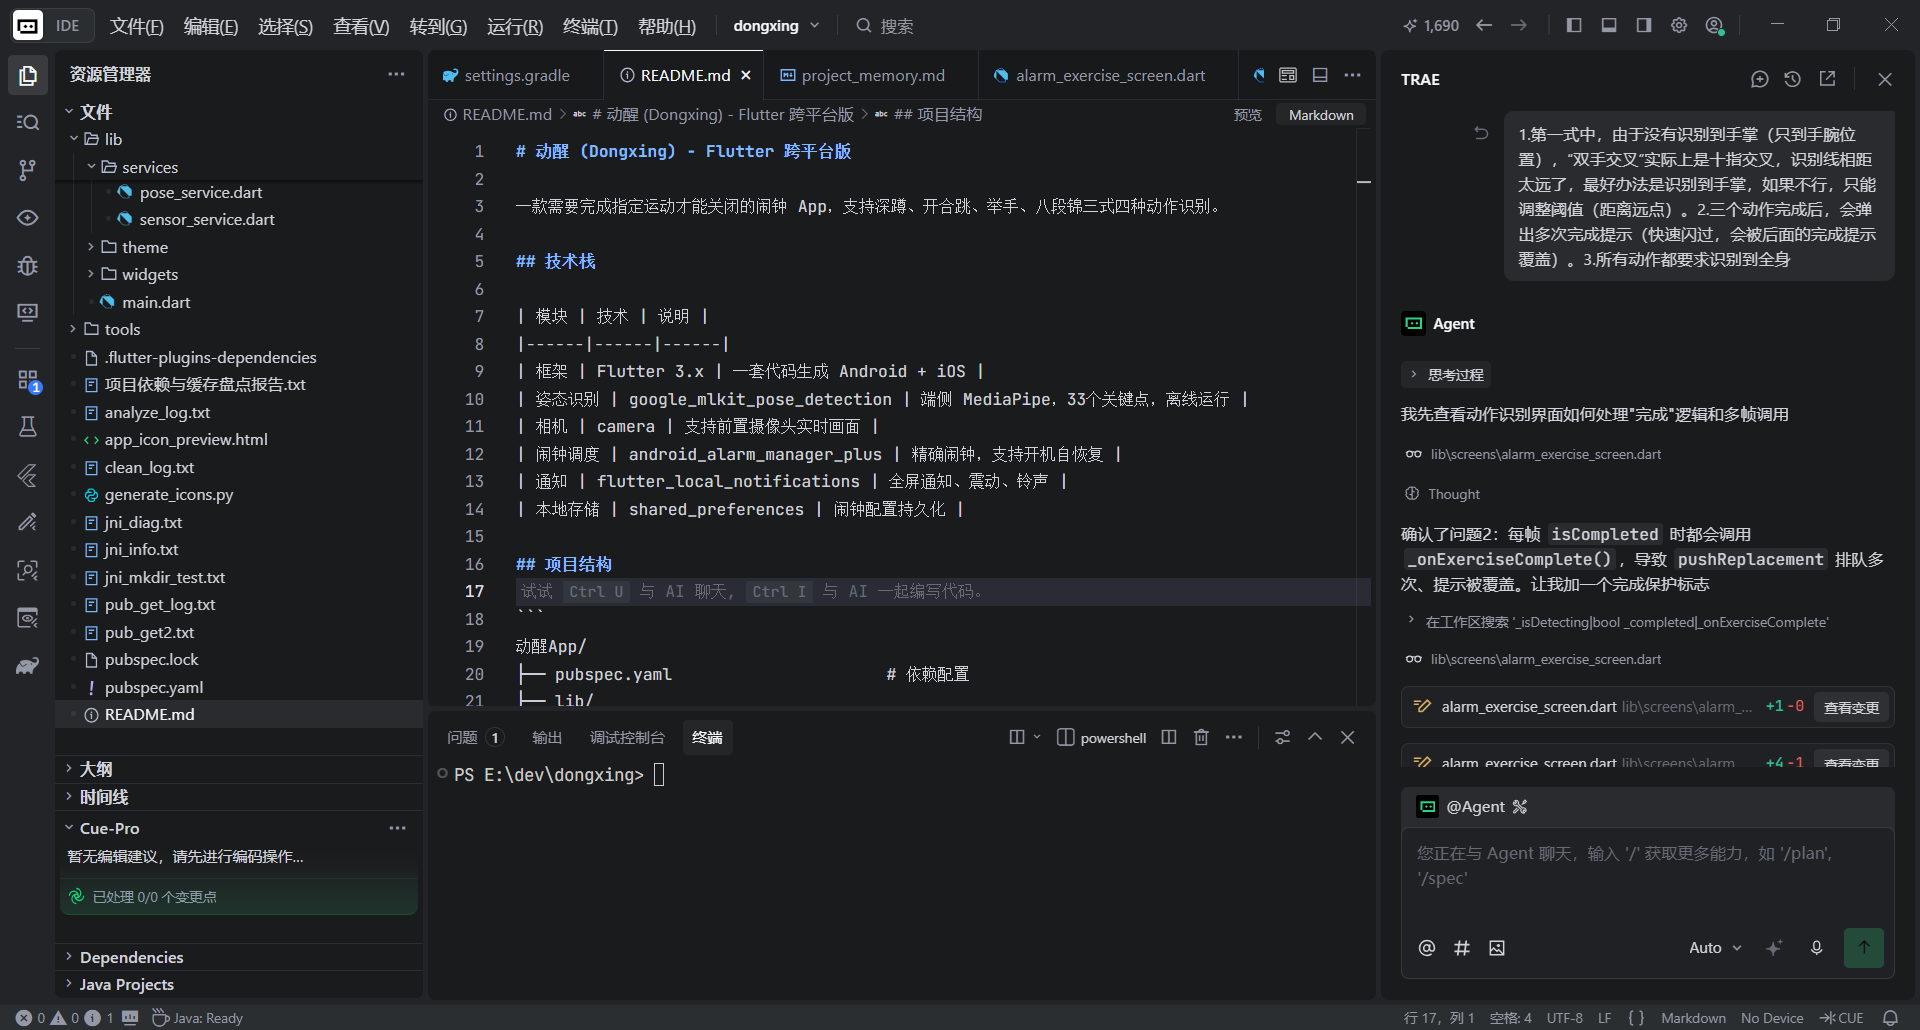Open pose_service.dart in file tree

200,192
